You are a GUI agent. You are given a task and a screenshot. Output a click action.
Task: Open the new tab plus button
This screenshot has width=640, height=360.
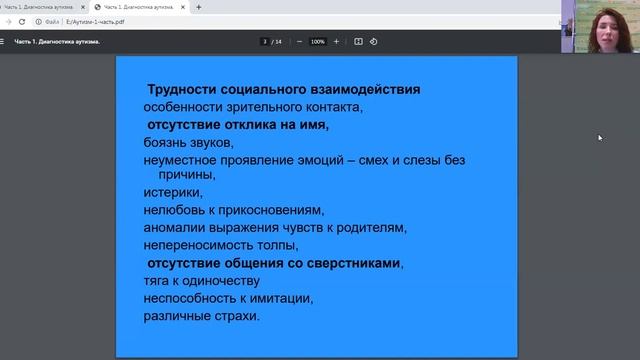199,7
